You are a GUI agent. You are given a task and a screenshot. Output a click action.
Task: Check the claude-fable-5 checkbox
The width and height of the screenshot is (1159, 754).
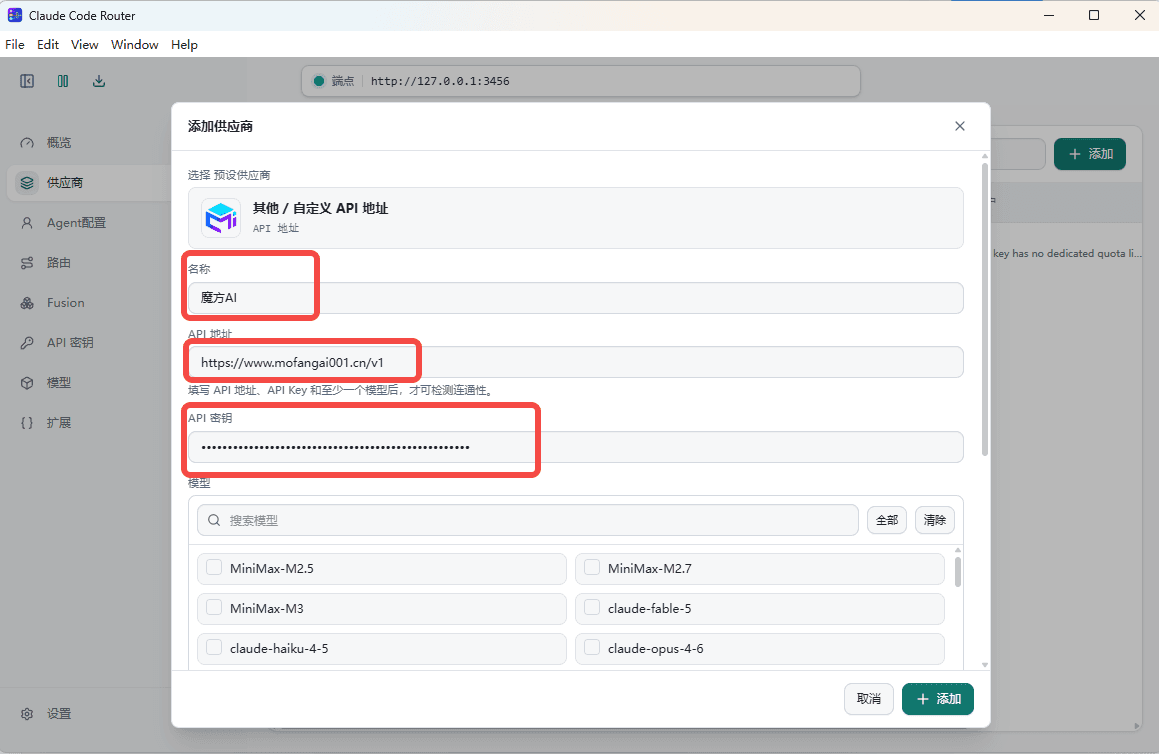click(x=592, y=608)
